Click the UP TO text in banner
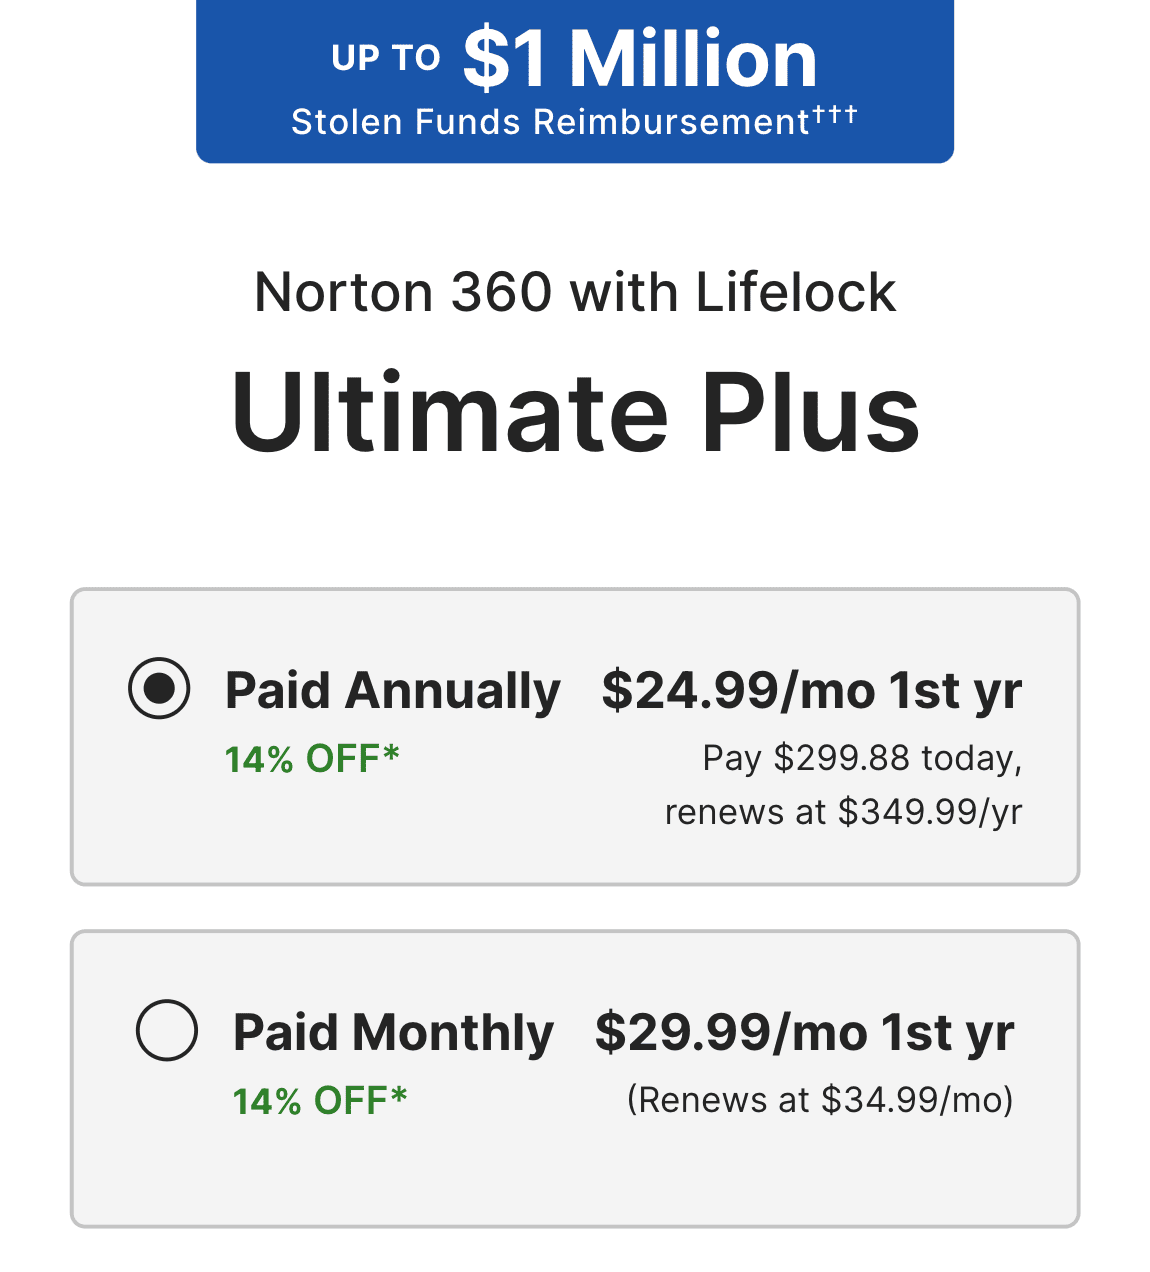 coord(386,59)
